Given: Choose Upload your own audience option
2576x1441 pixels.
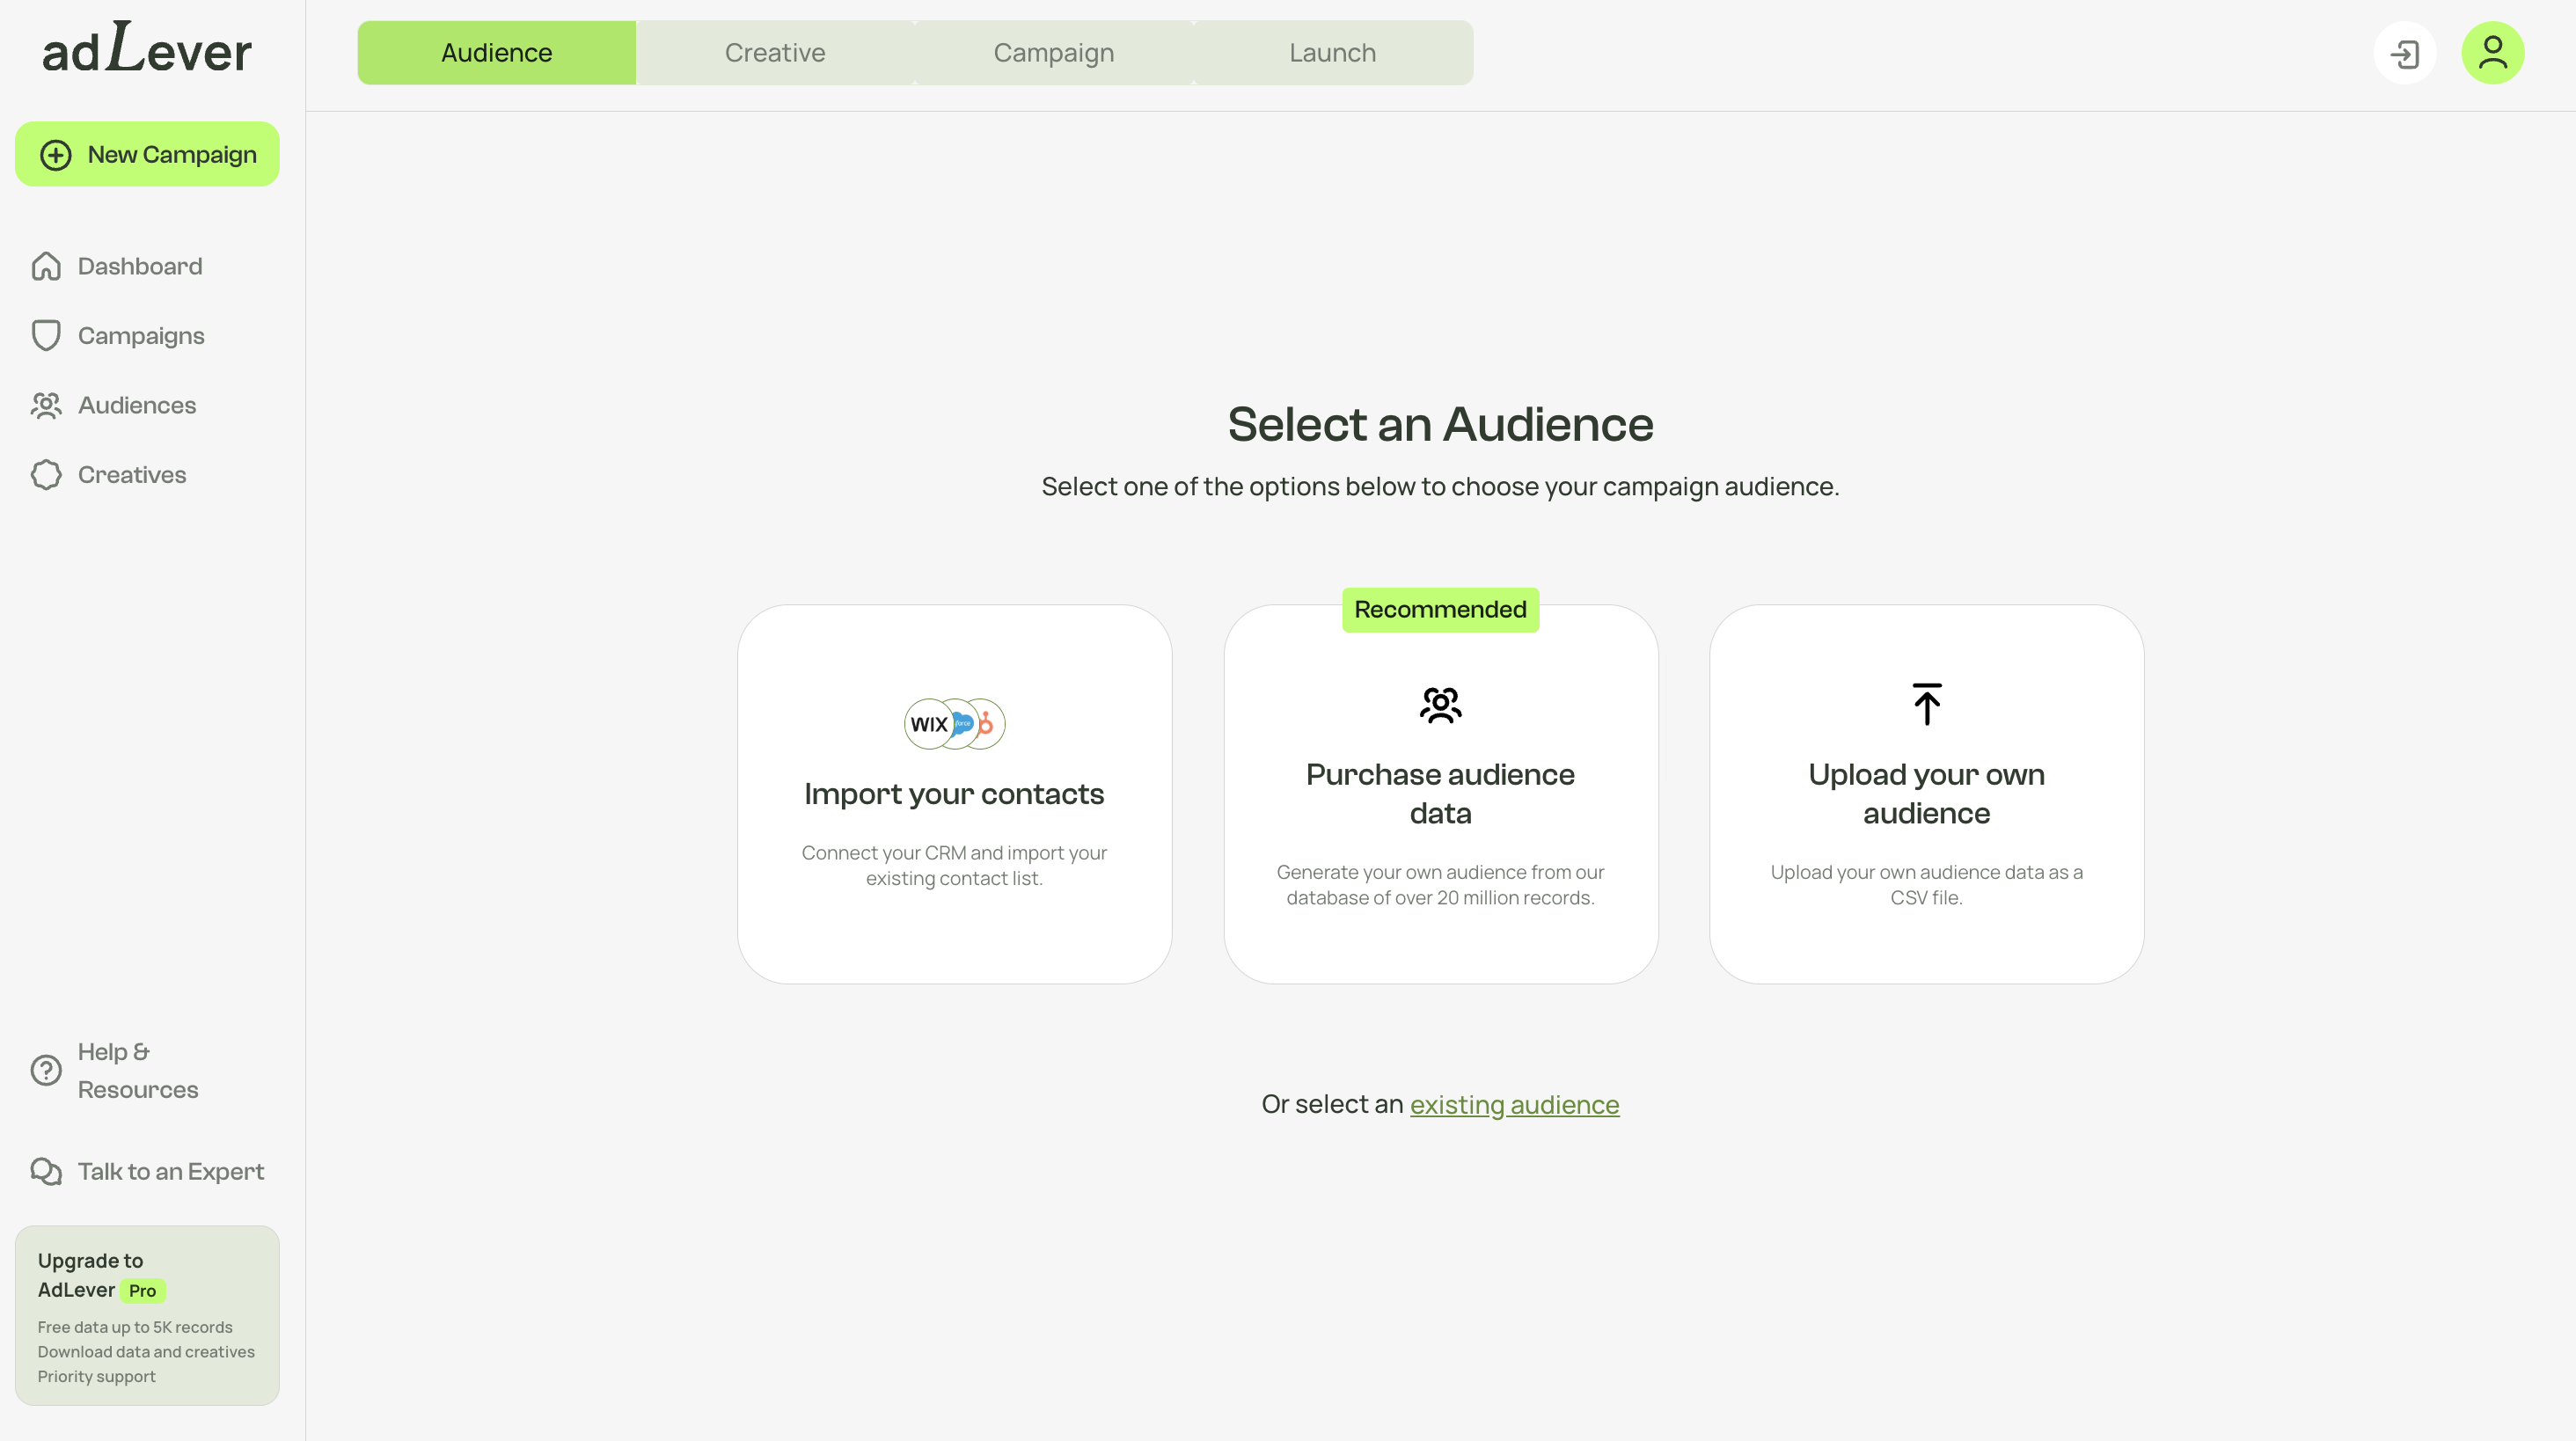Looking at the screenshot, I should [x=1927, y=794].
